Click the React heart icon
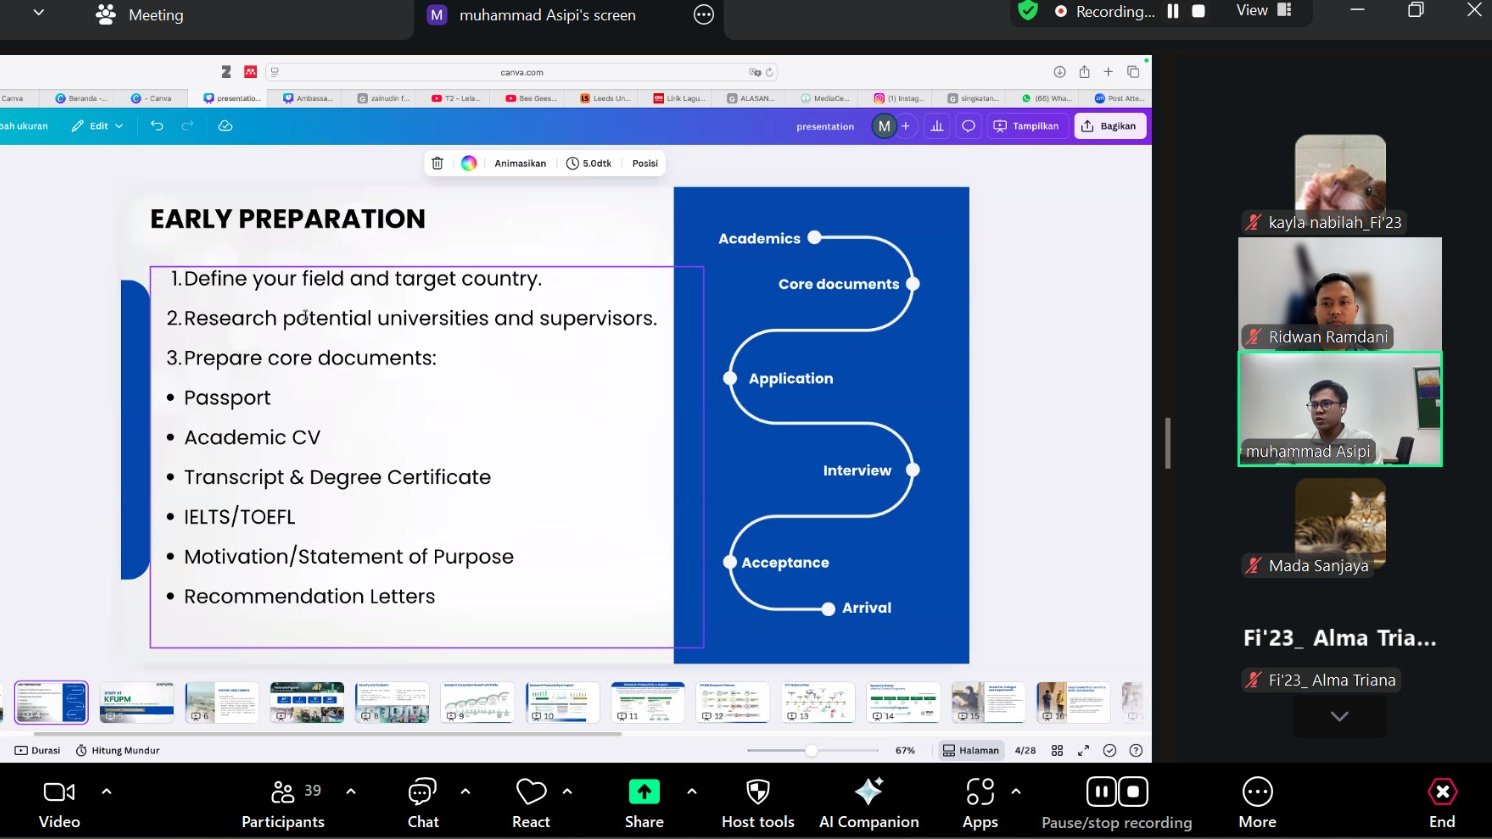This screenshot has height=839, width=1492. click(x=531, y=803)
